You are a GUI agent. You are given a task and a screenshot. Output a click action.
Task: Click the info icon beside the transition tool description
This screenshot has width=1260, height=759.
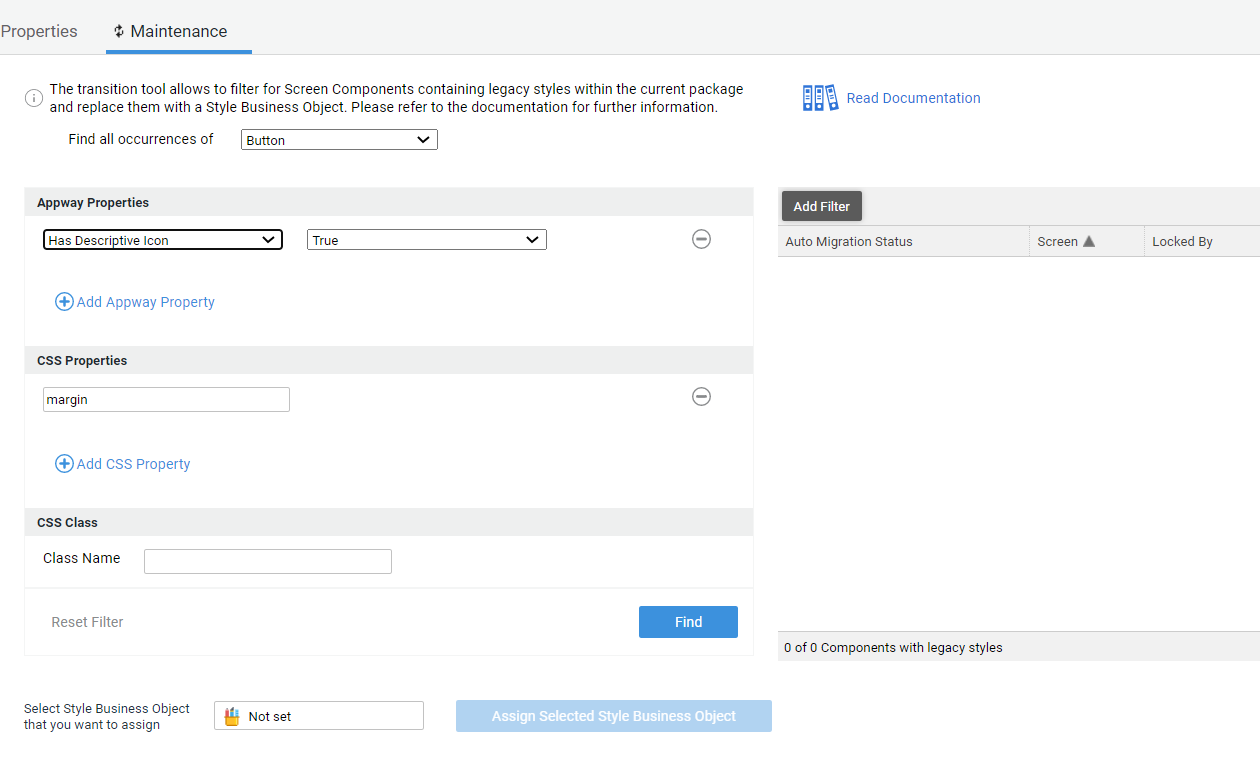pos(33,98)
